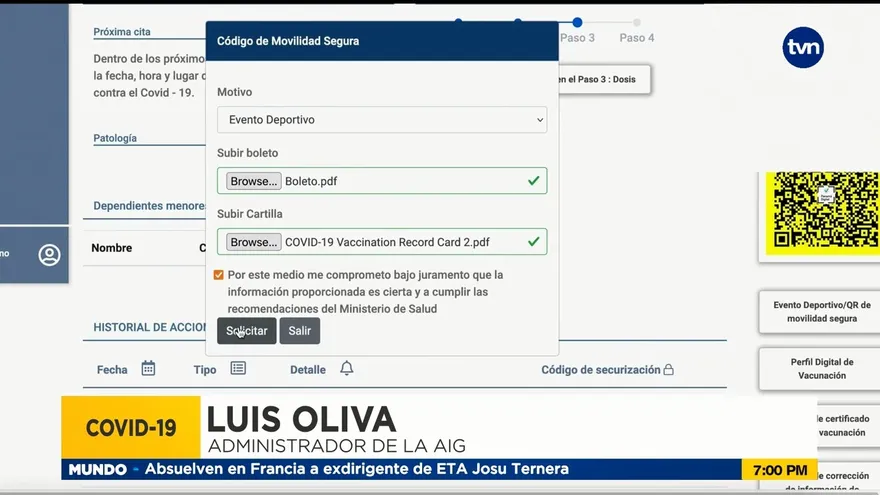Click the Paso 3 : Dosis button
This screenshot has height=495, width=880.
(x=604, y=79)
